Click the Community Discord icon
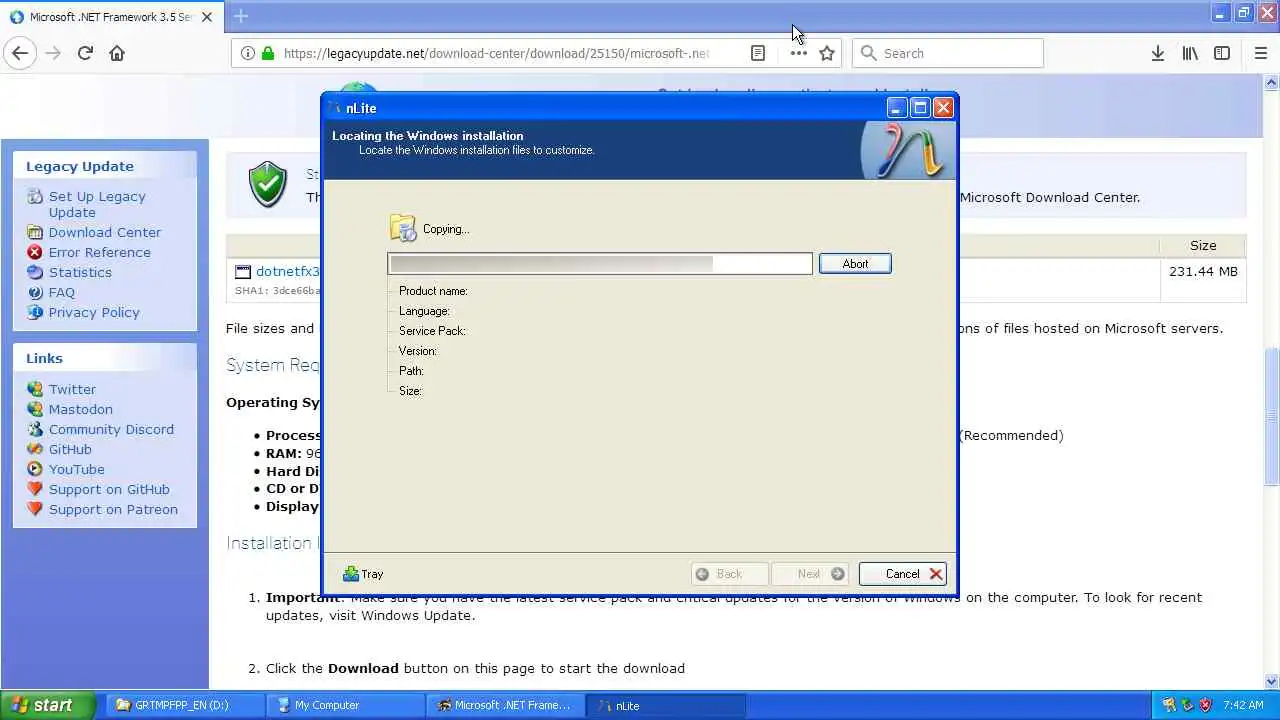The image size is (1280, 720). click(x=35, y=429)
